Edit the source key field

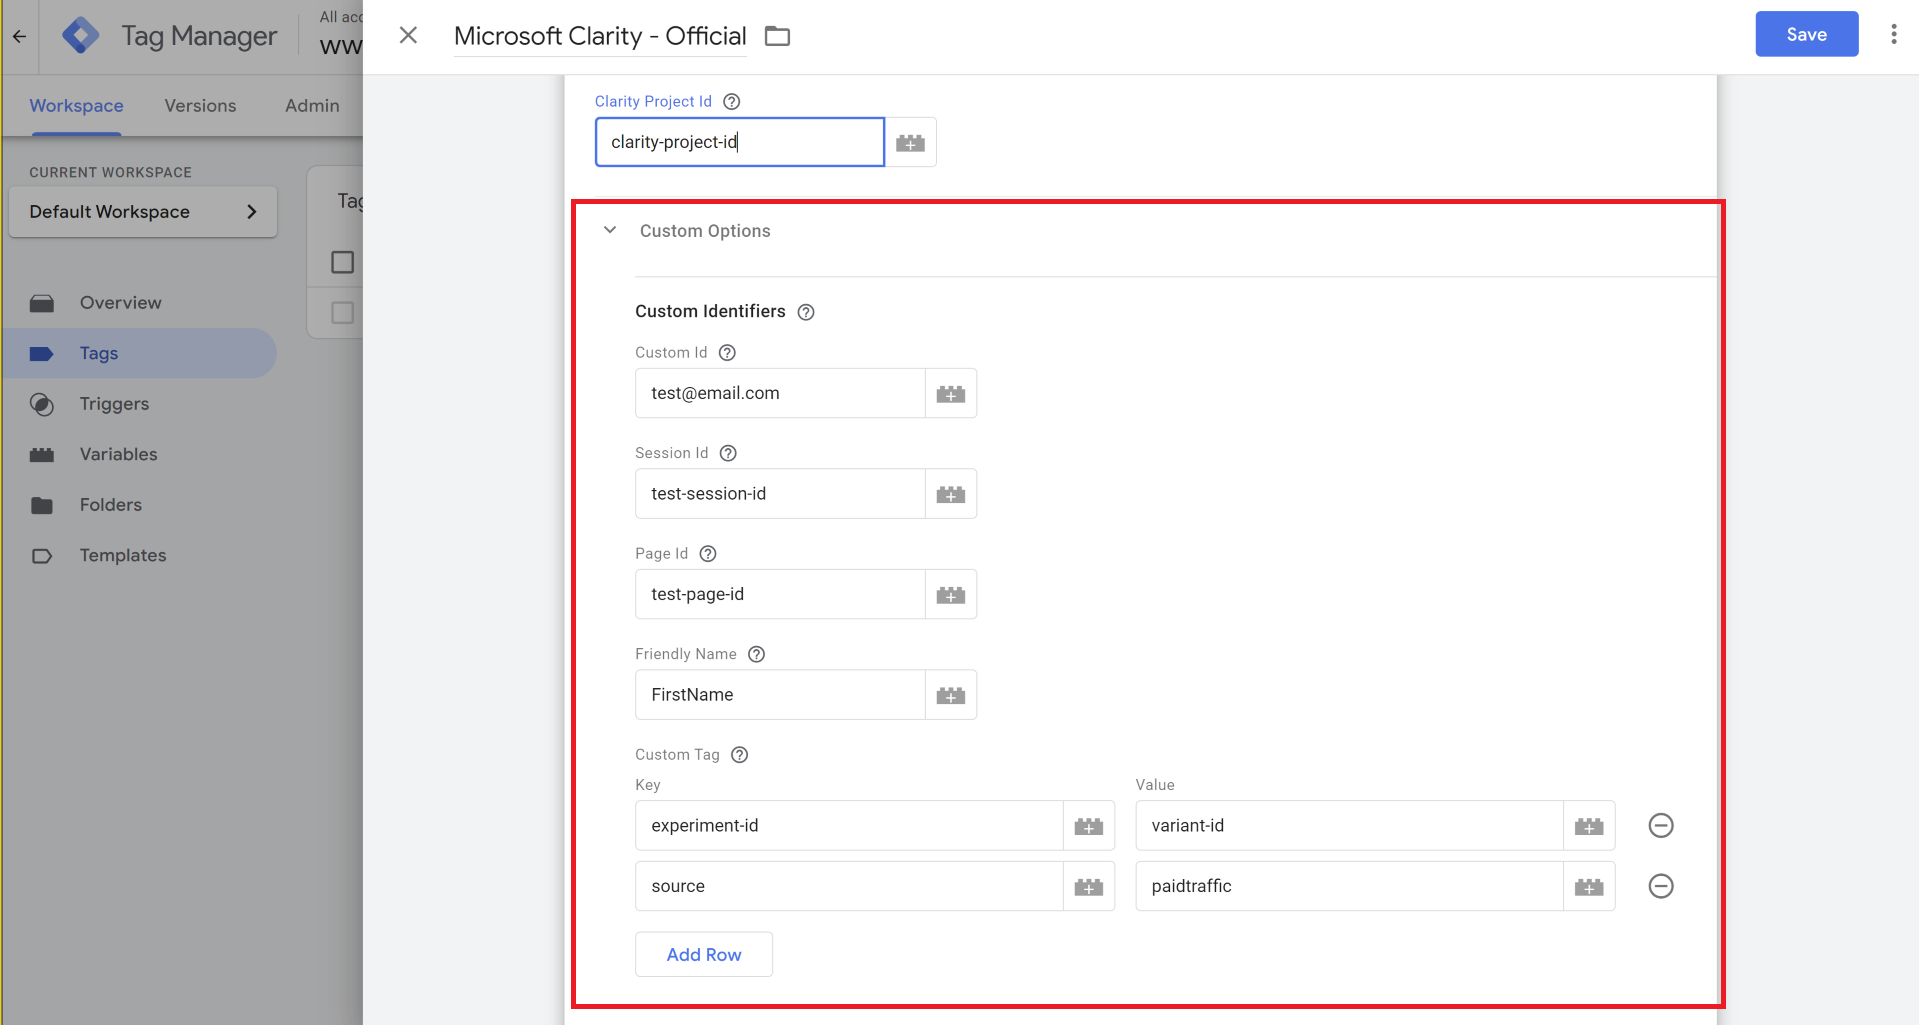tap(849, 886)
